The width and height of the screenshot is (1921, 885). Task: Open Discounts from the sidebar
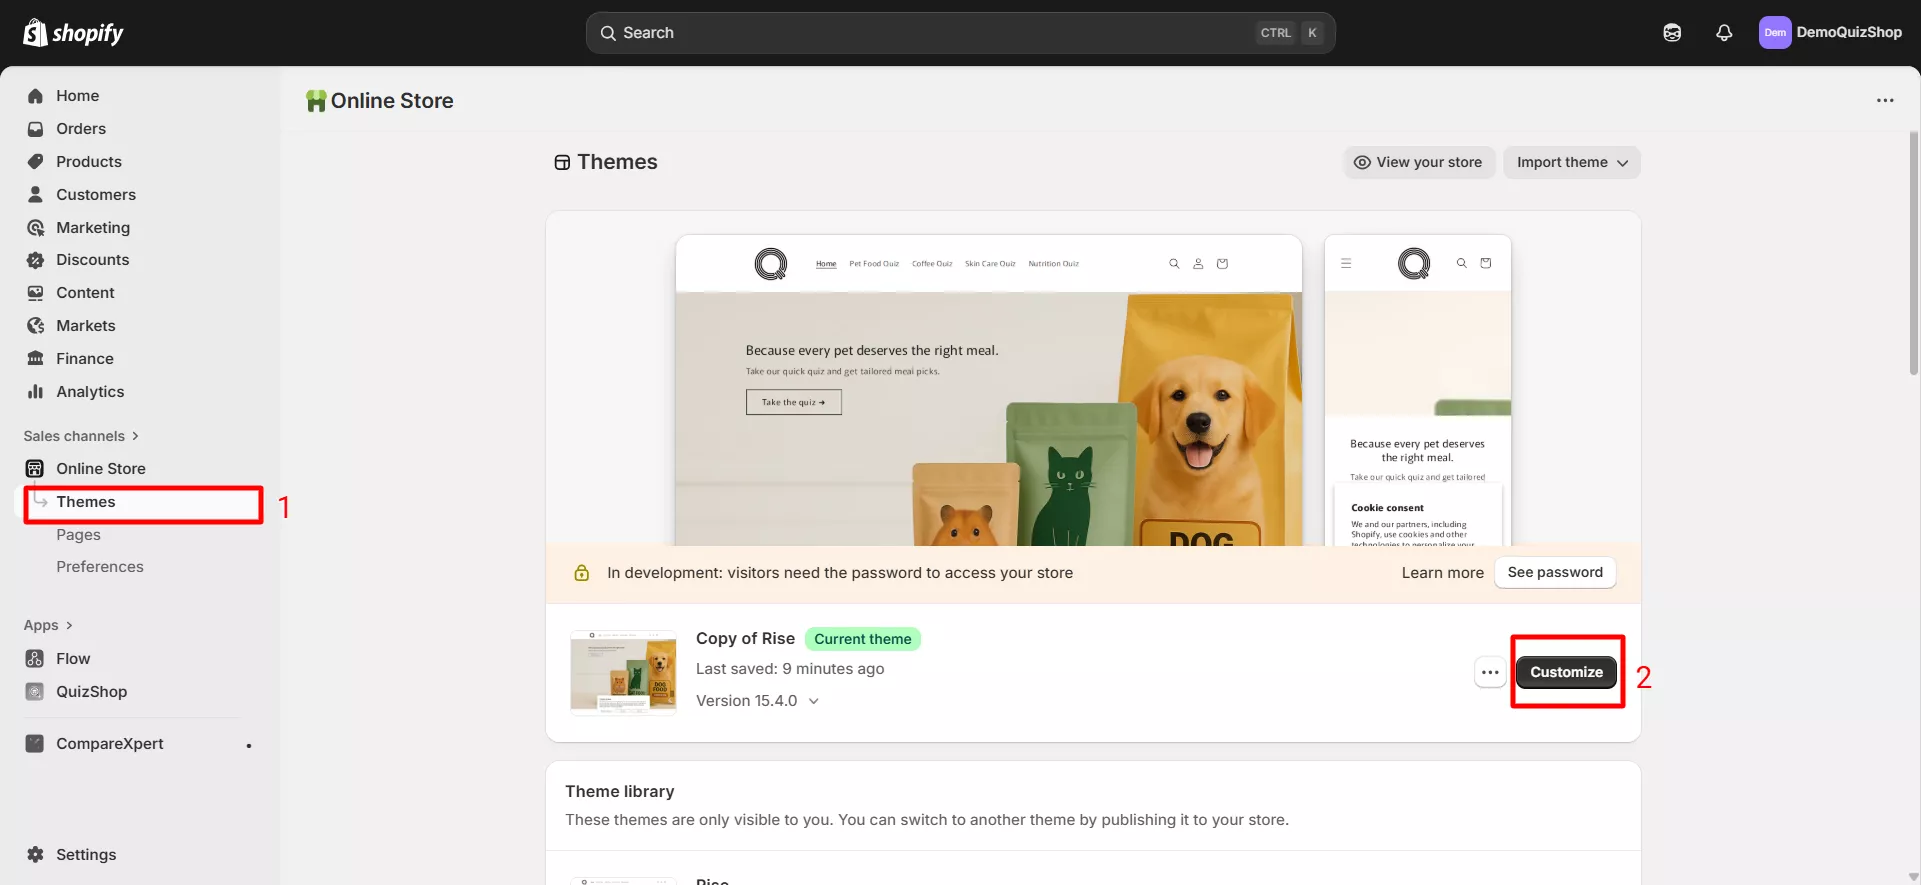[x=92, y=259]
